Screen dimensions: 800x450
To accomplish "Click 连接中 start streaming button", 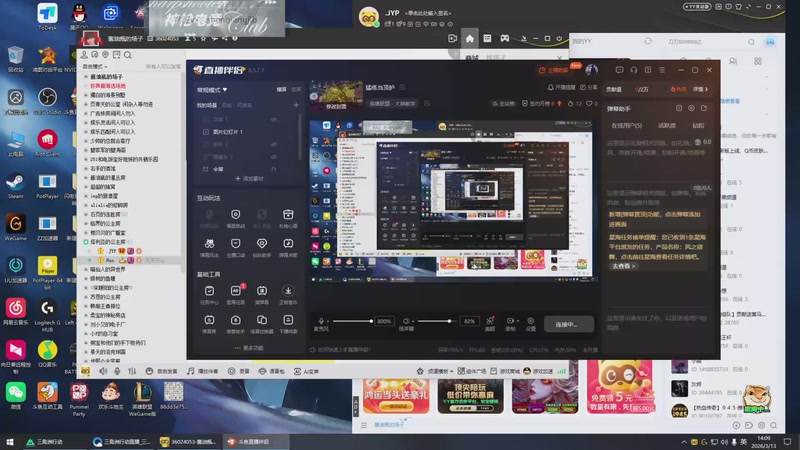I will coord(568,324).
